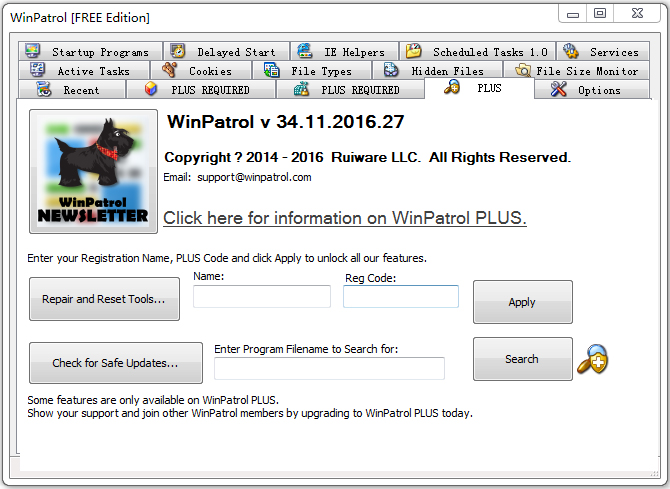Image resolution: width=670 pixels, height=489 pixels.
Task: Click the Ruiware LLC copyright line
Action: tap(367, 157)
